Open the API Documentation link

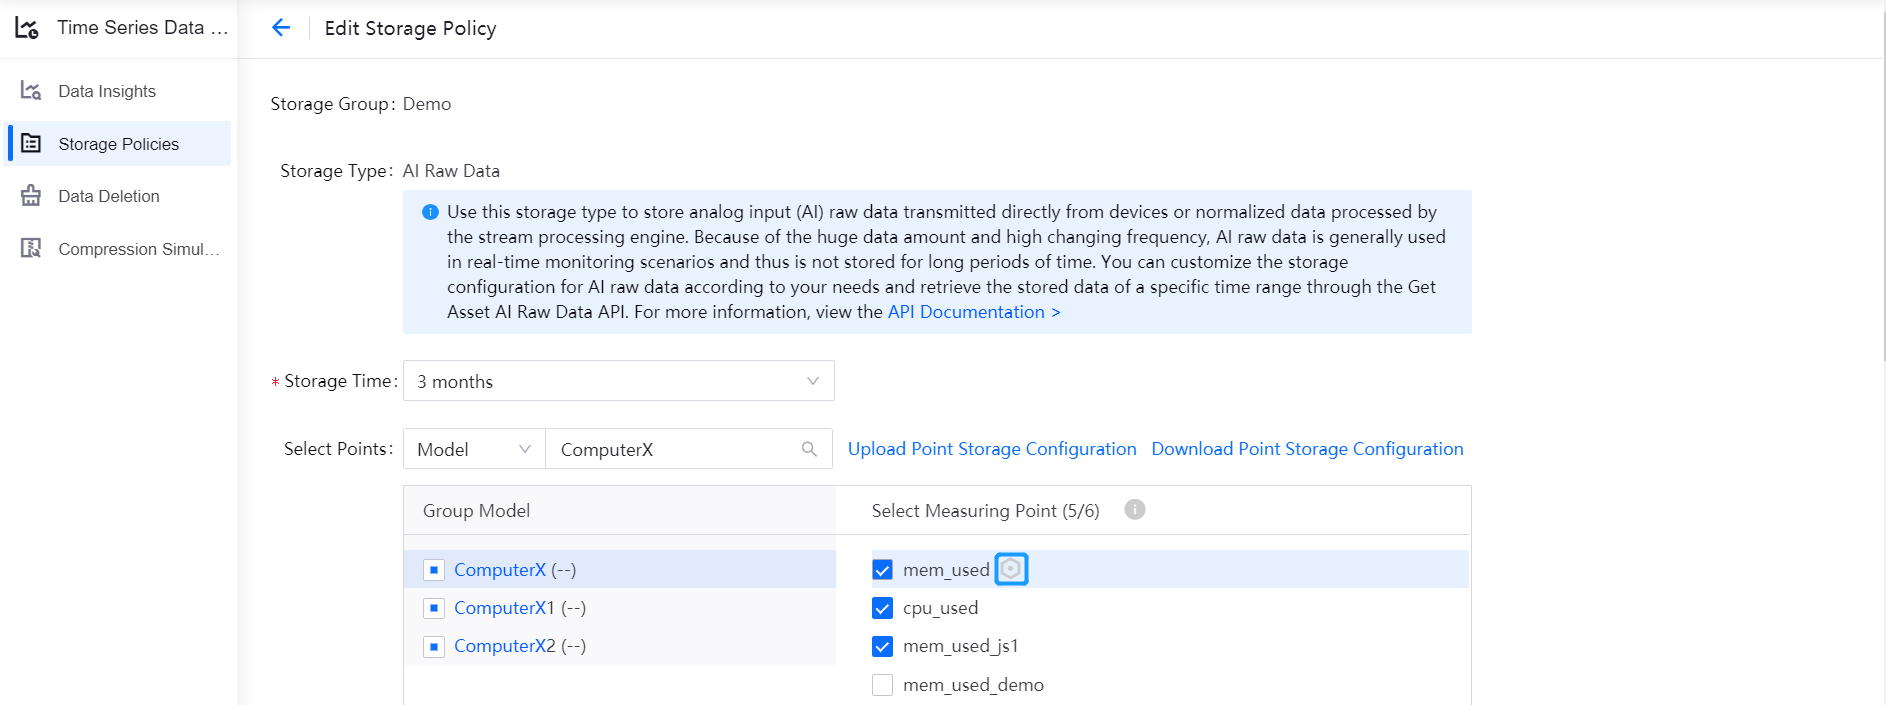973,312
